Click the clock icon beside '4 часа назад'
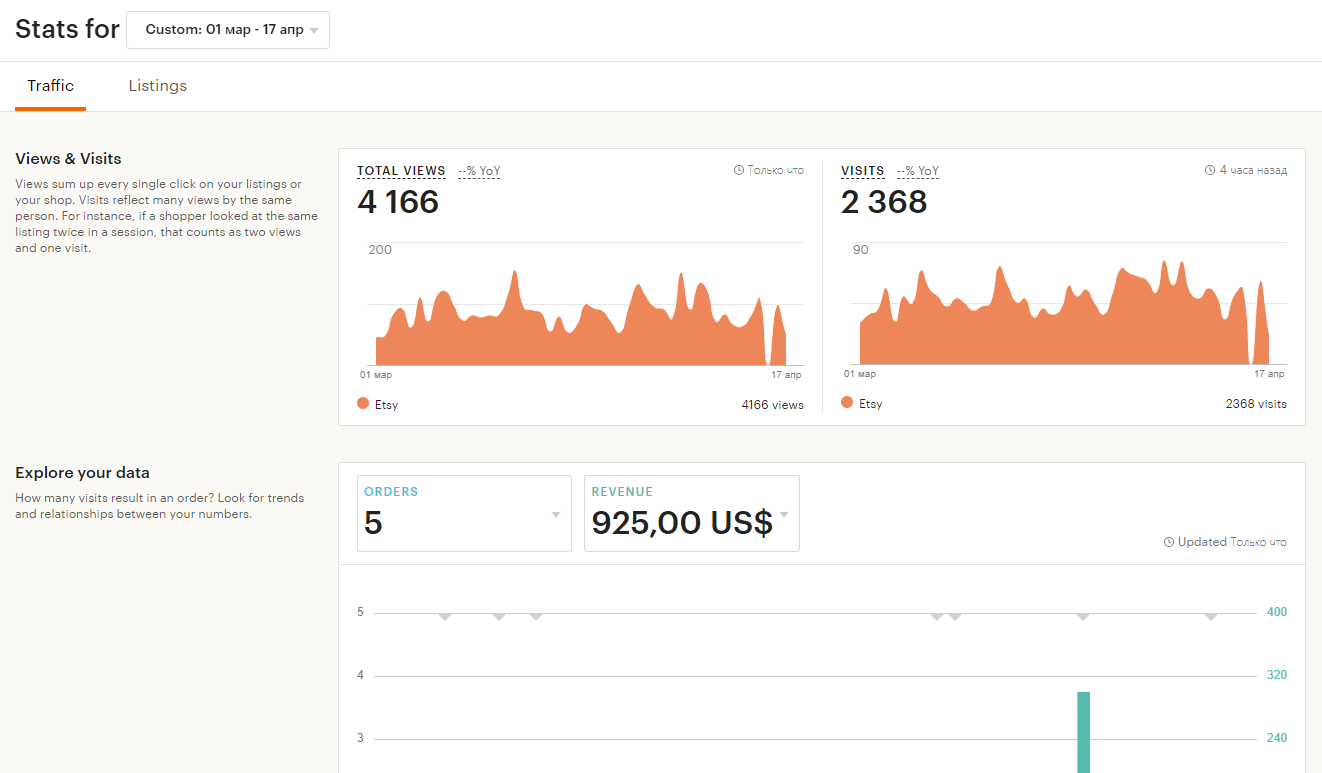The image size is (1322, 773). pyautogui.click(x=1210, y=170)
